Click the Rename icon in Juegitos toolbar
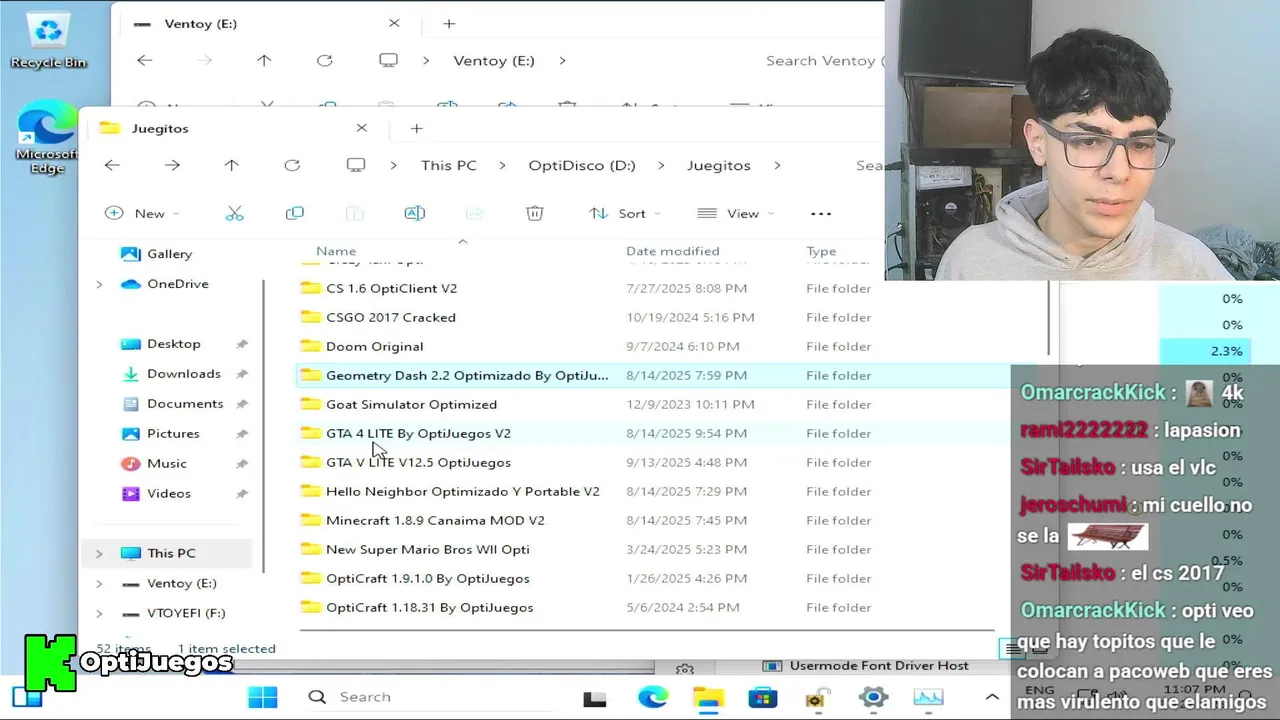 pyautogui.click(x=414, y=213)
